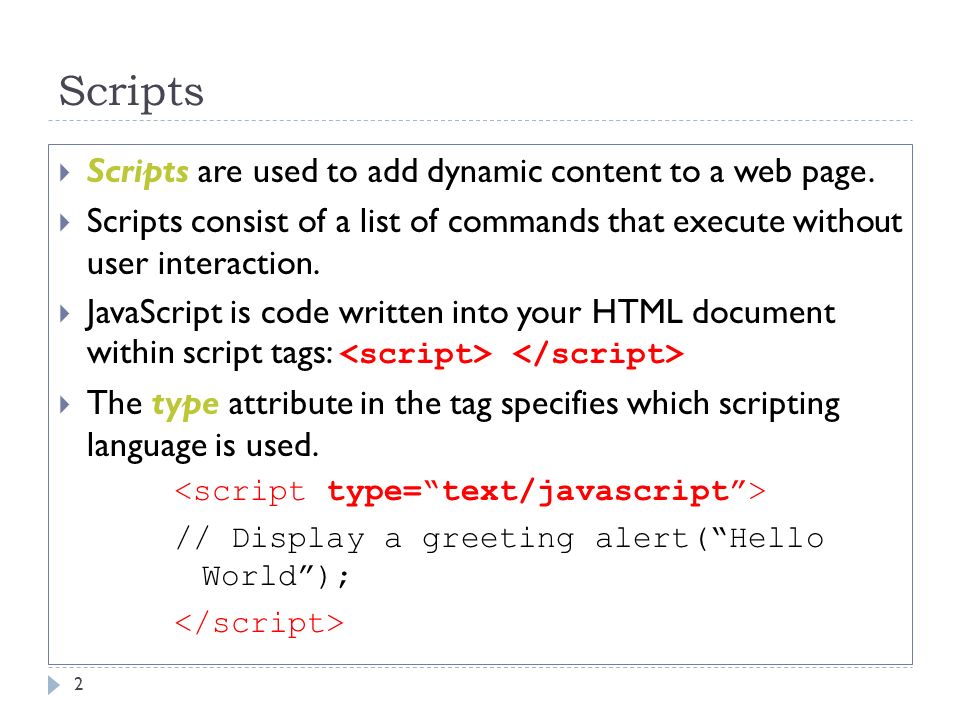Click the red "<script>" opening tag text
Image resolution: width=960 pixels, height=720 pixels.
pyautogui.click(x=416, y=354)
